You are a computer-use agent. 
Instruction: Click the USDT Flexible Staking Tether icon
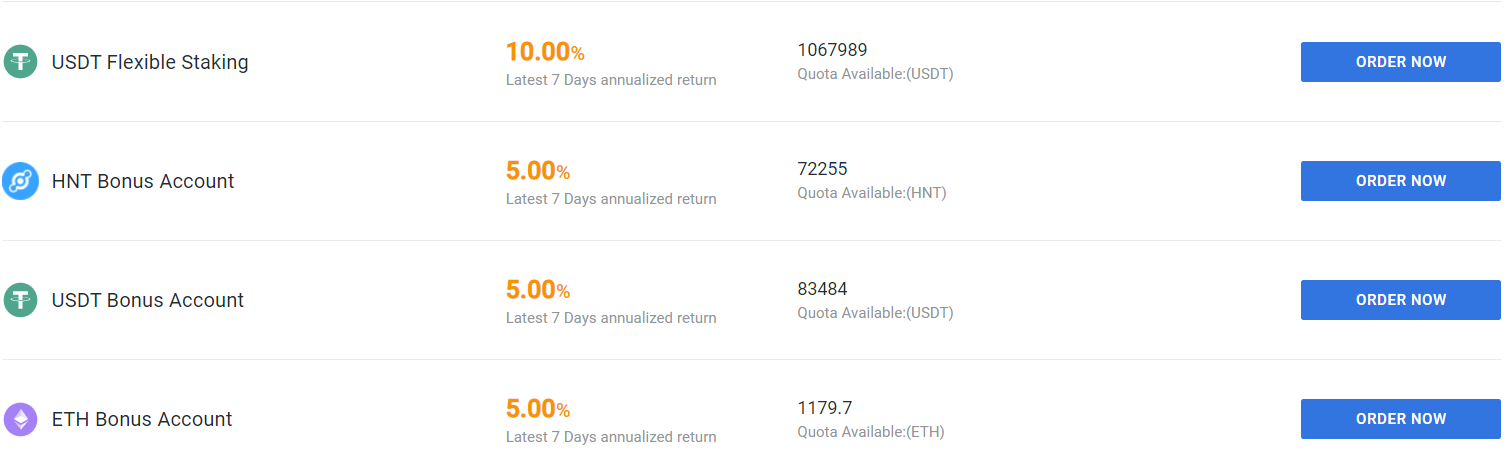[20, 62]
